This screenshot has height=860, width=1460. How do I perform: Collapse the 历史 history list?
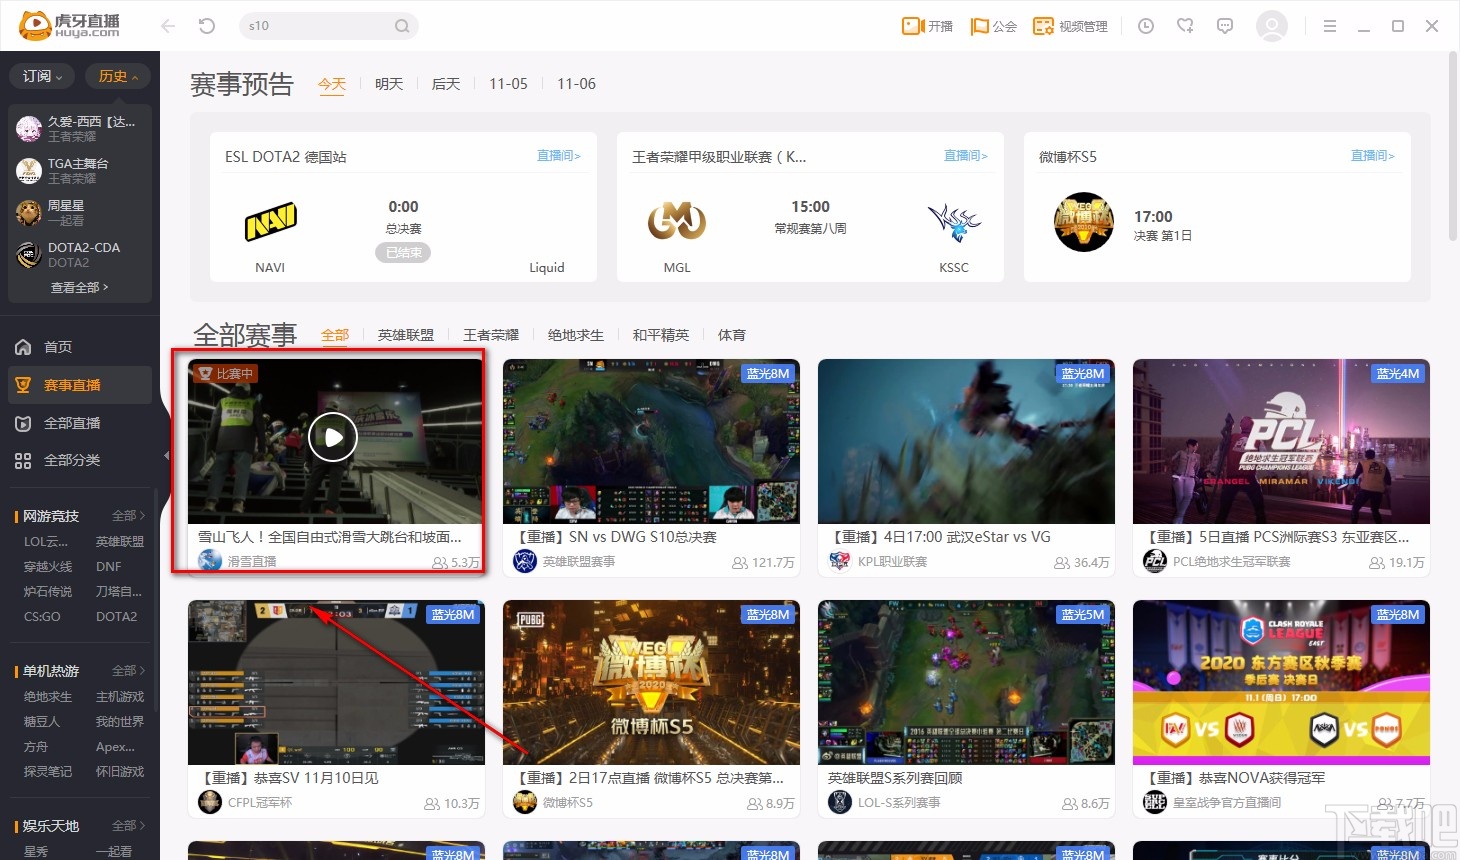pyautogui.click(x=117, y=75)
